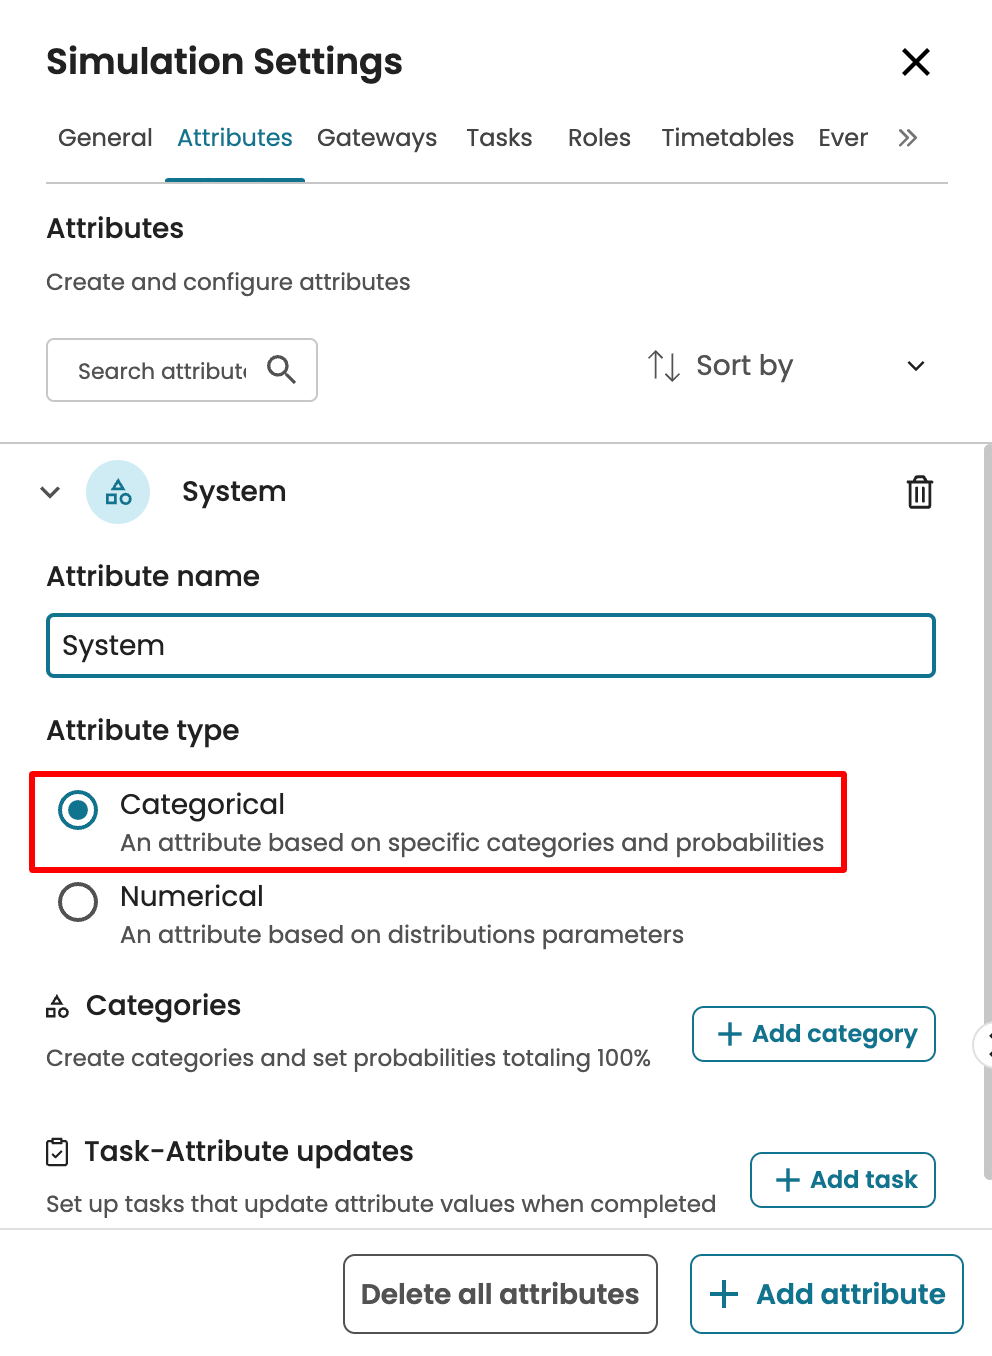Show more tabs with double chevron
The width and height of the screenshot is (992, 1356).
(x=907, y=138)
